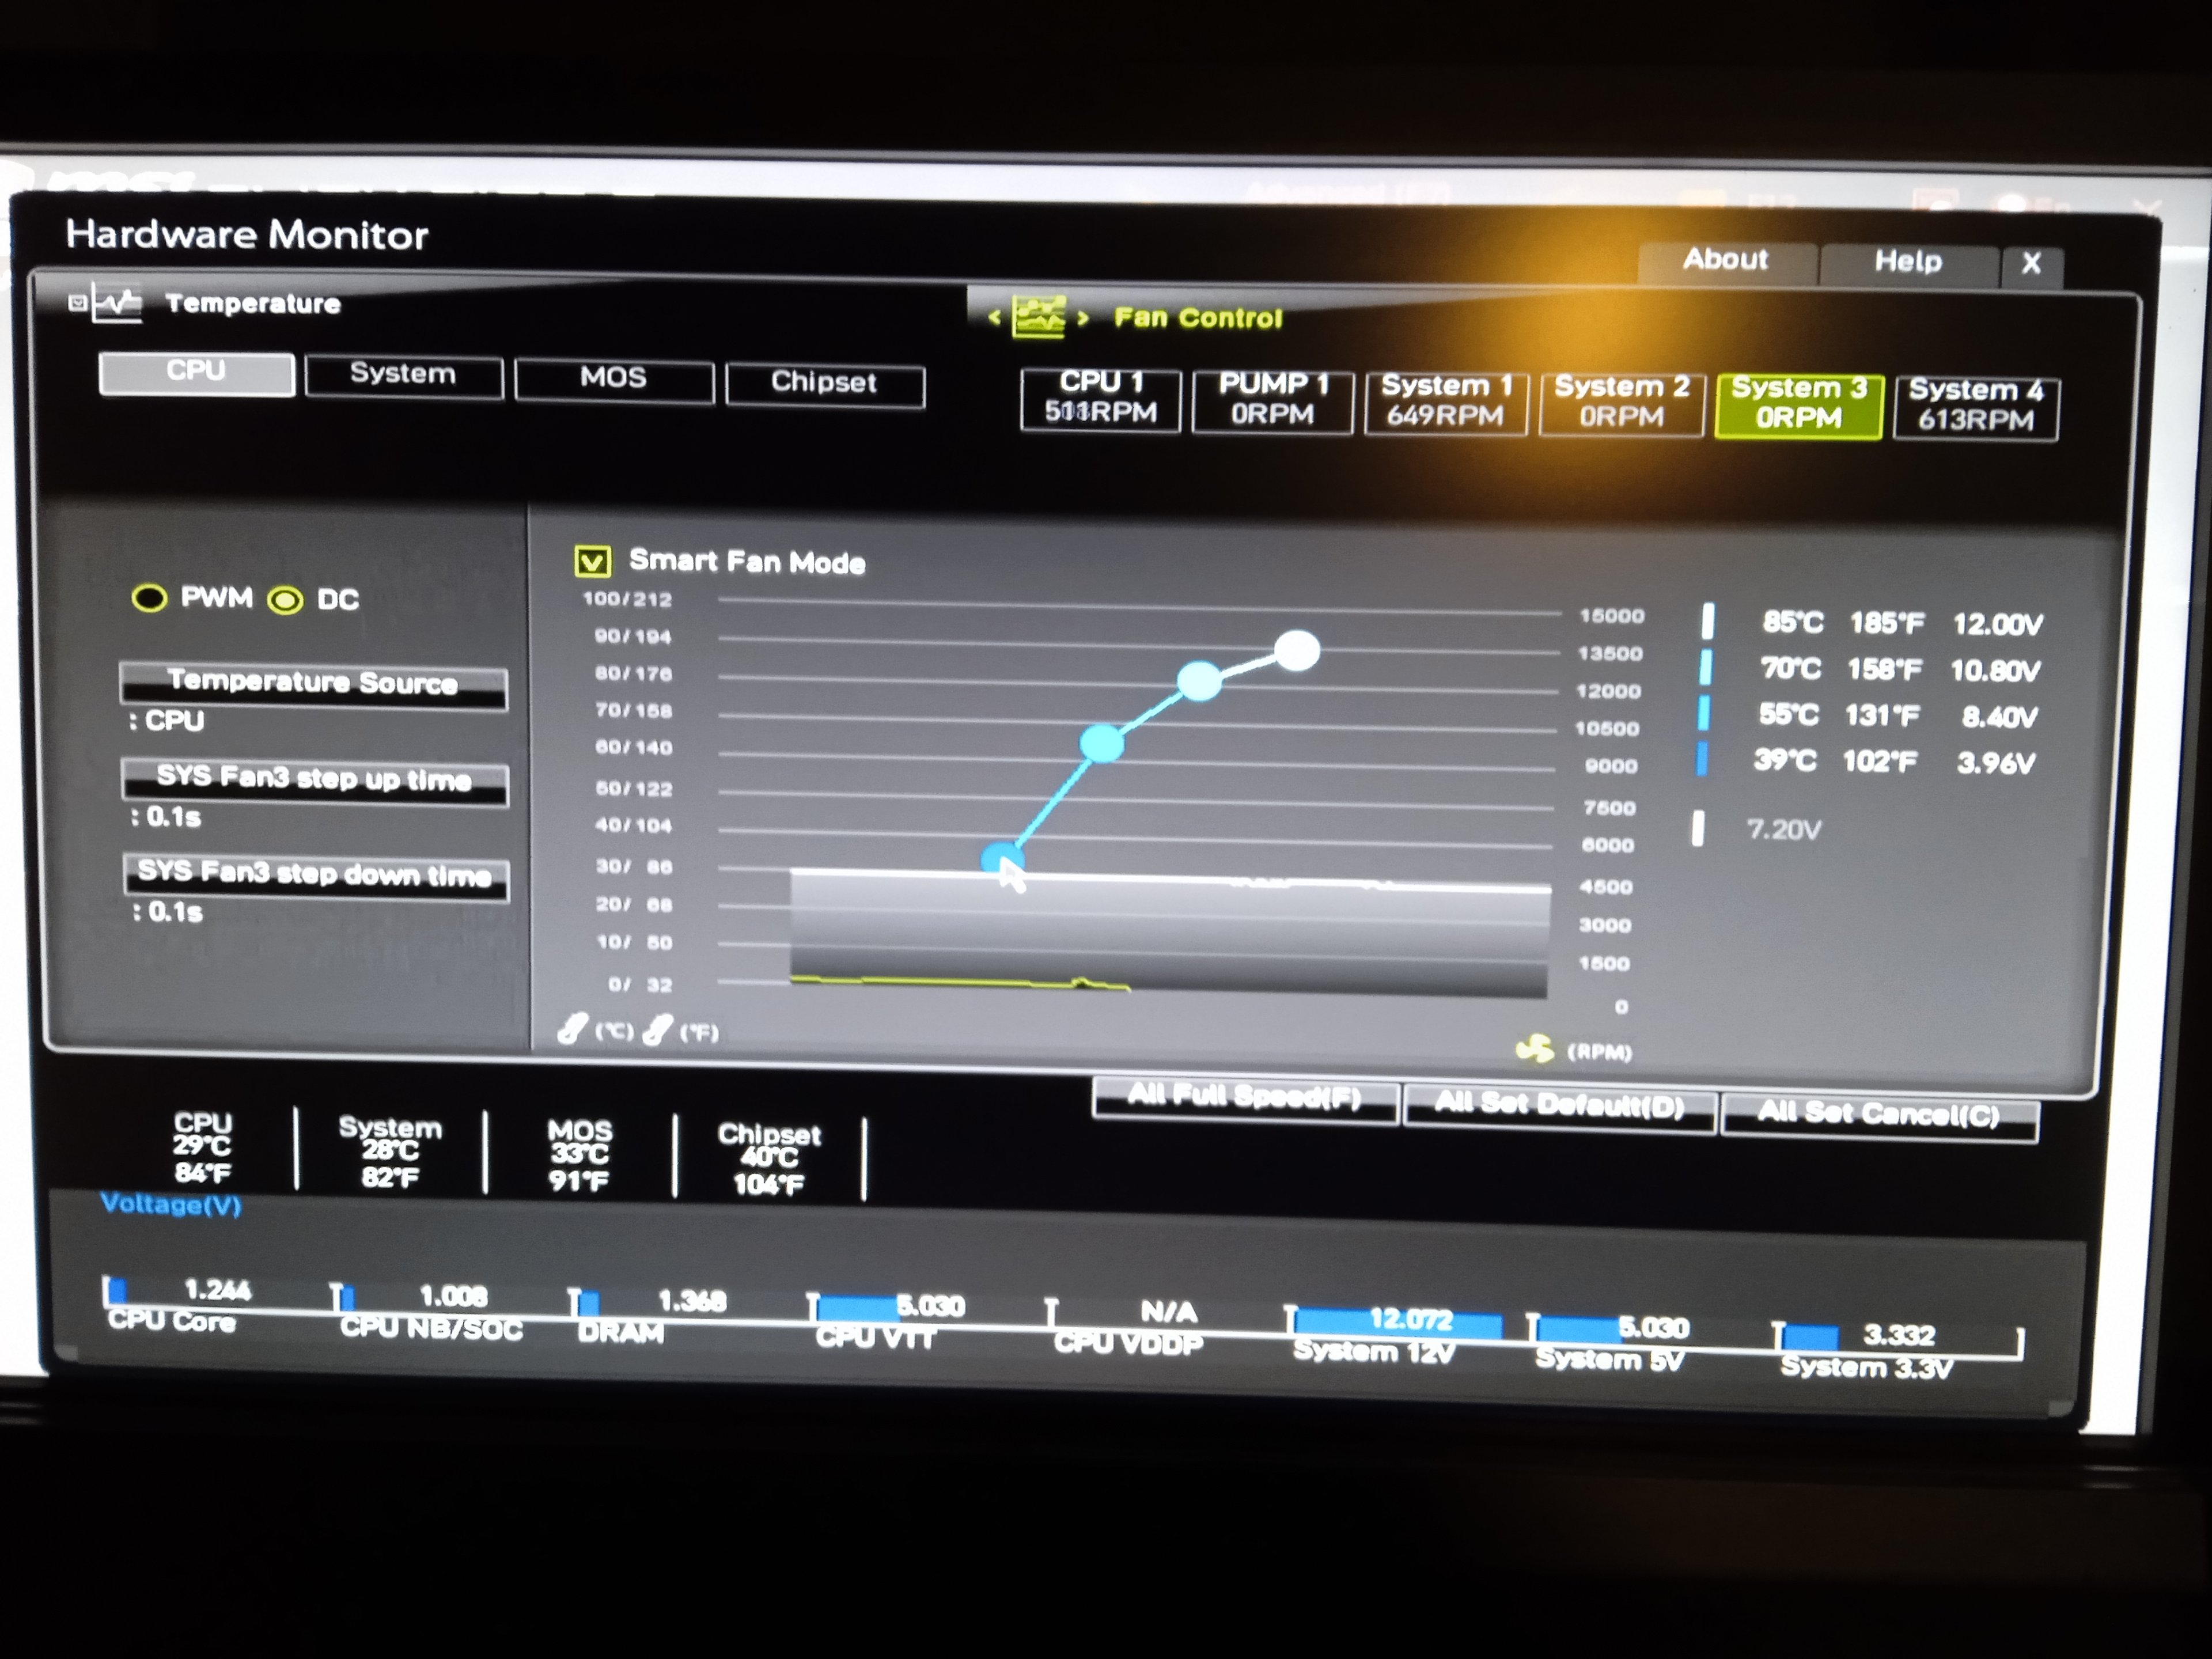
Task: Click the Fan Control chart icon
Action: (1038, 318)
